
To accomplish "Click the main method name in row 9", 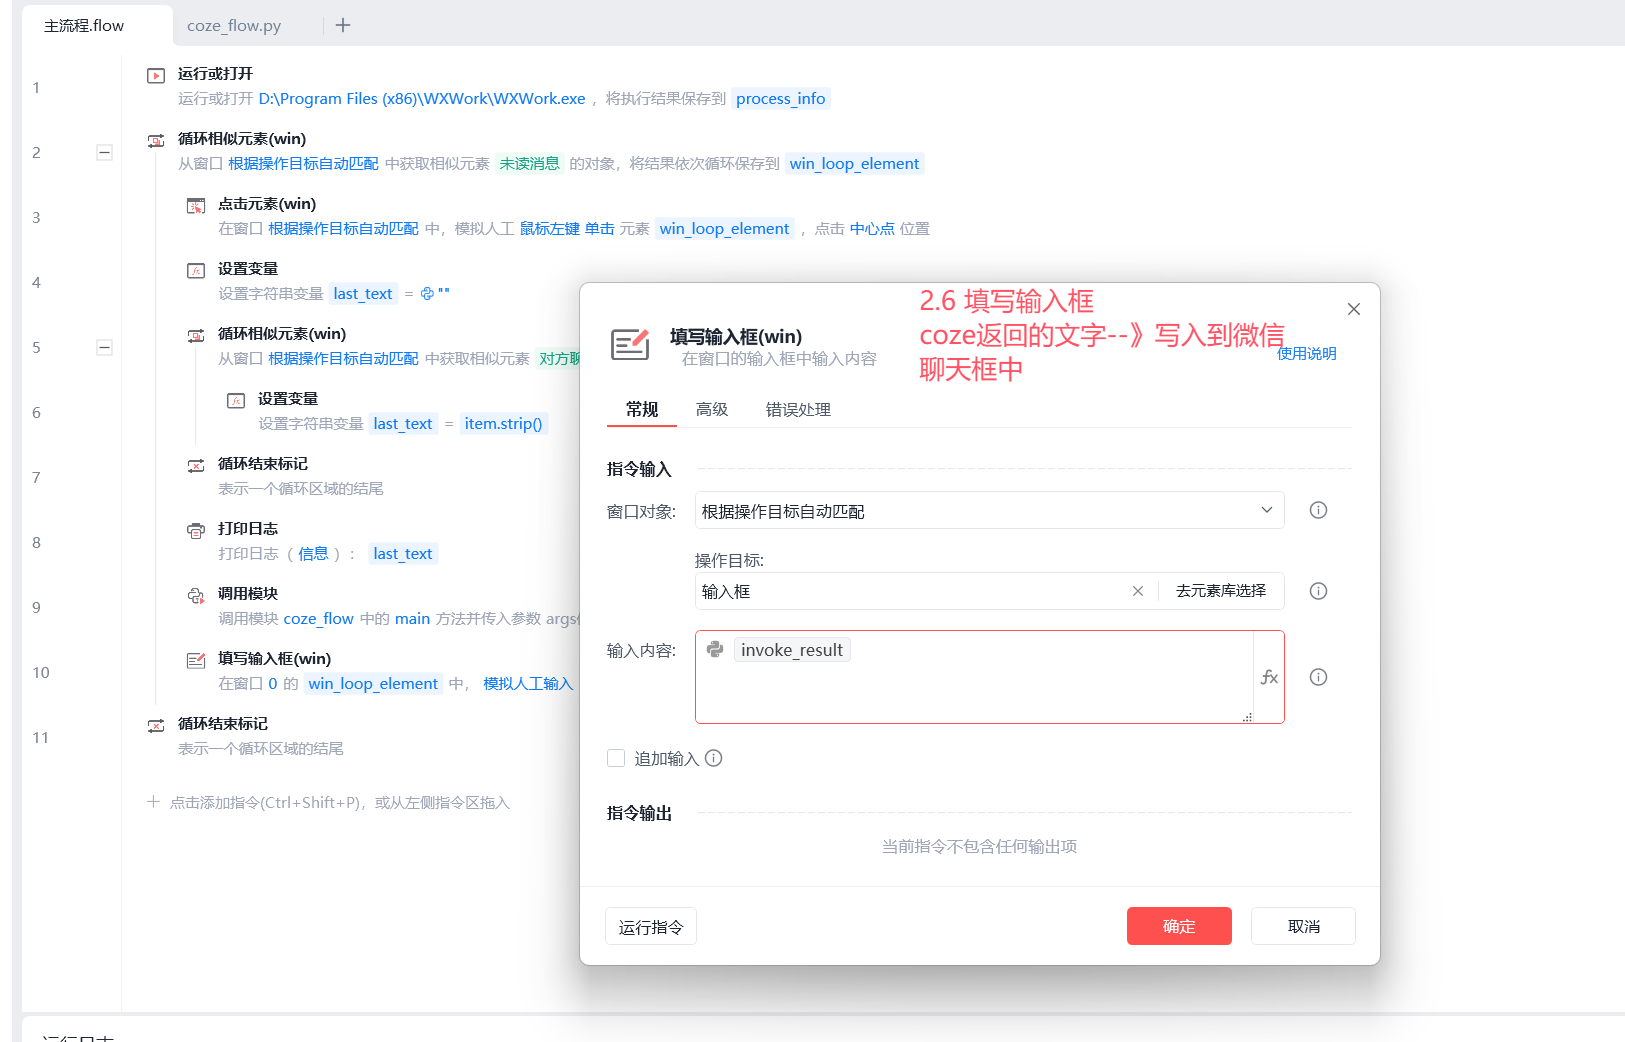I will pos(412,618).
